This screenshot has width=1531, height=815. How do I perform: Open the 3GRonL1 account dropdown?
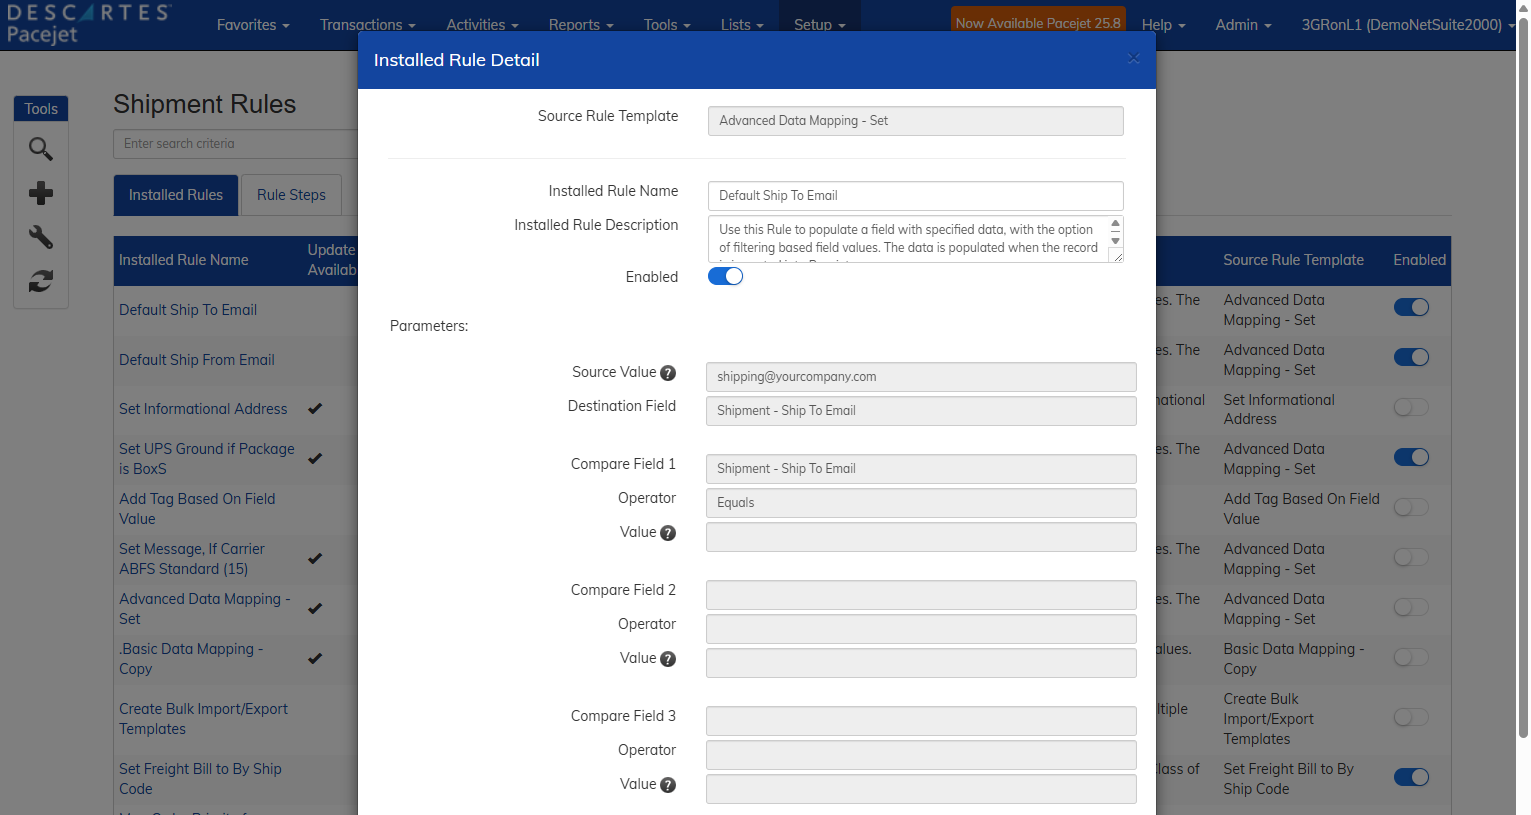click(1408, 24)
